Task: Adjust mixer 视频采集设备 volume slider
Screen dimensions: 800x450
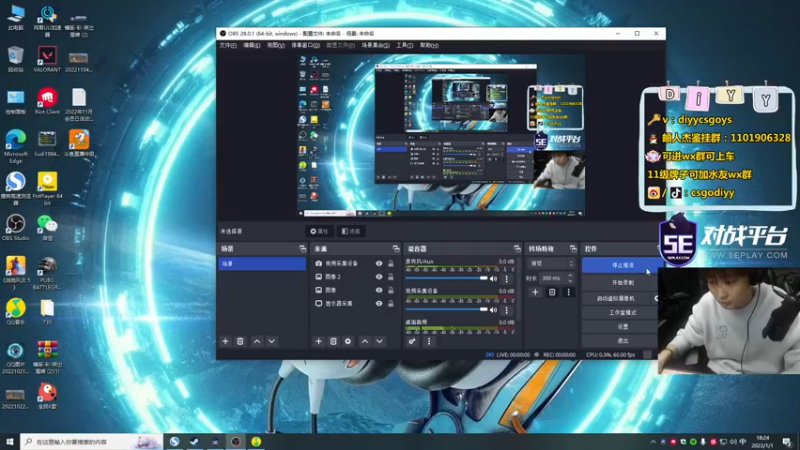Action: (446, 310)
